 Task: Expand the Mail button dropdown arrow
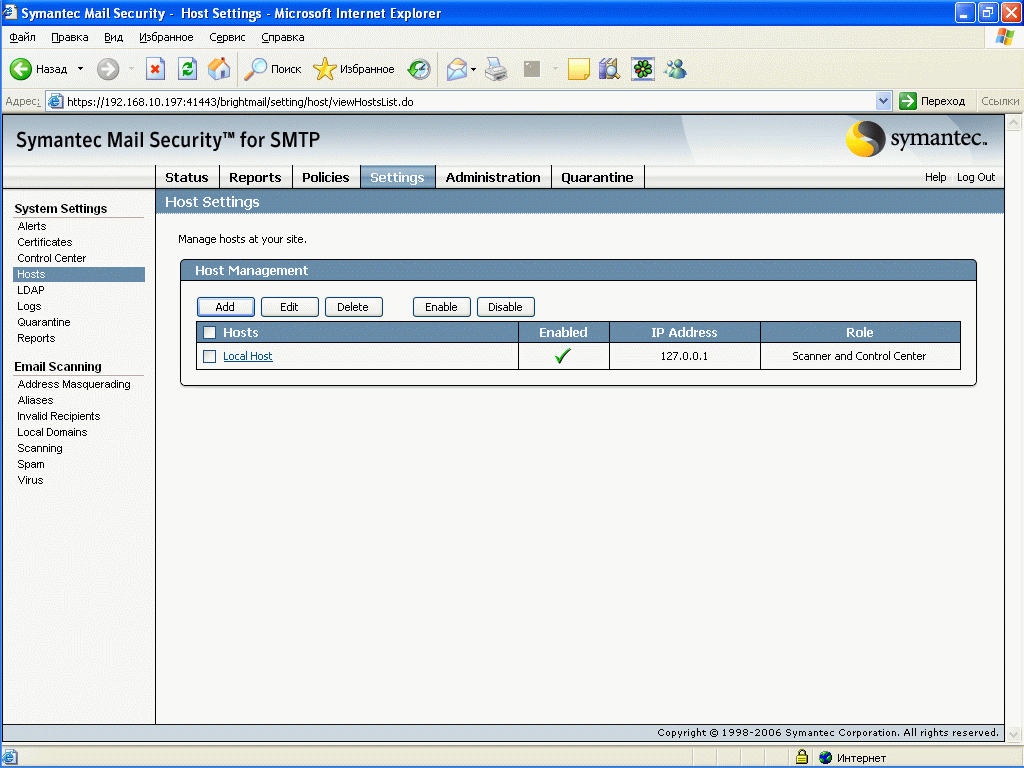click(x=473, y=69)
